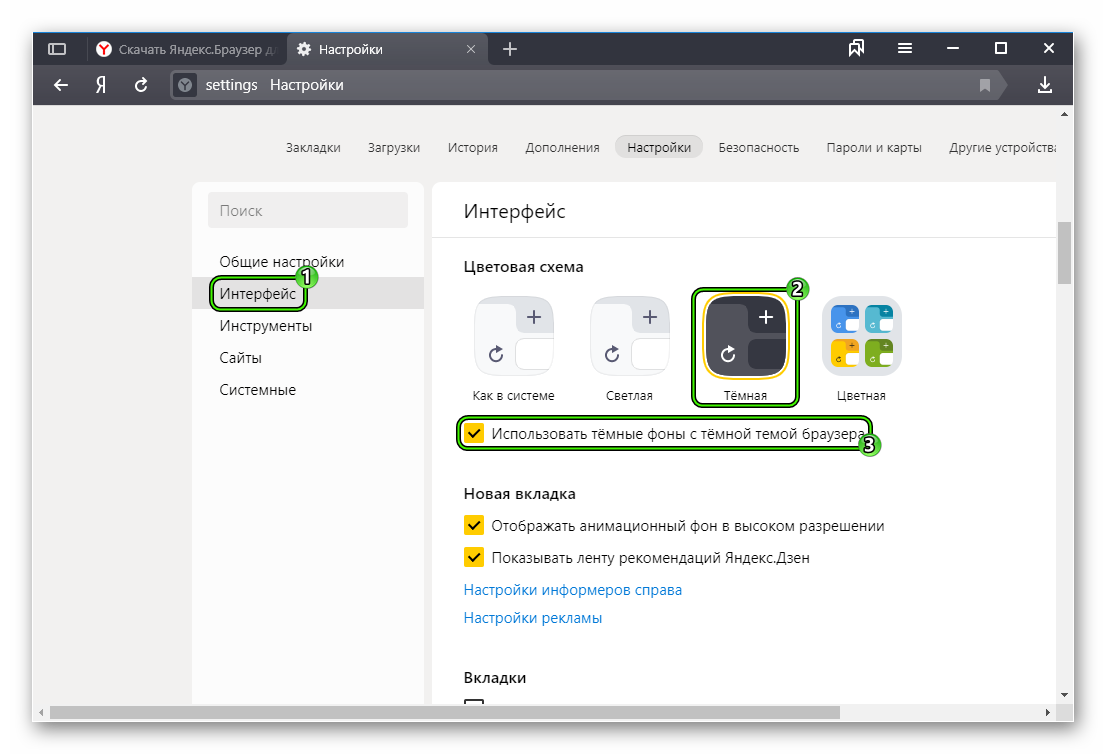Choose the Светлая color scheme thumbnail
The width and height of the screenshot is (1106, 754).
630,336
